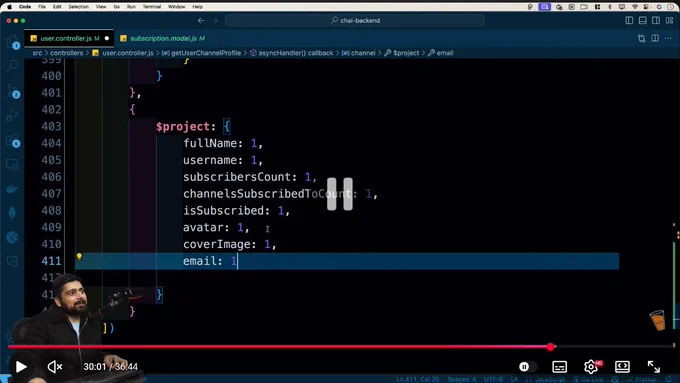Click the chai-backend command center search
The image size is (680, 383).
355,20
